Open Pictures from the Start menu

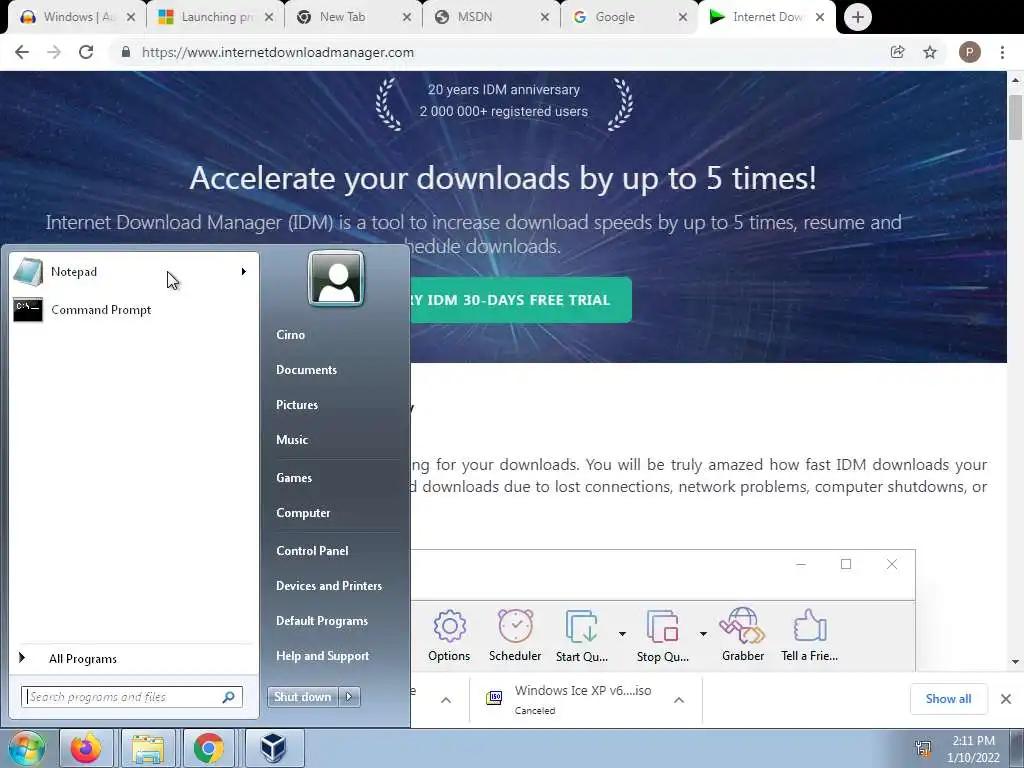click(297, 405)
